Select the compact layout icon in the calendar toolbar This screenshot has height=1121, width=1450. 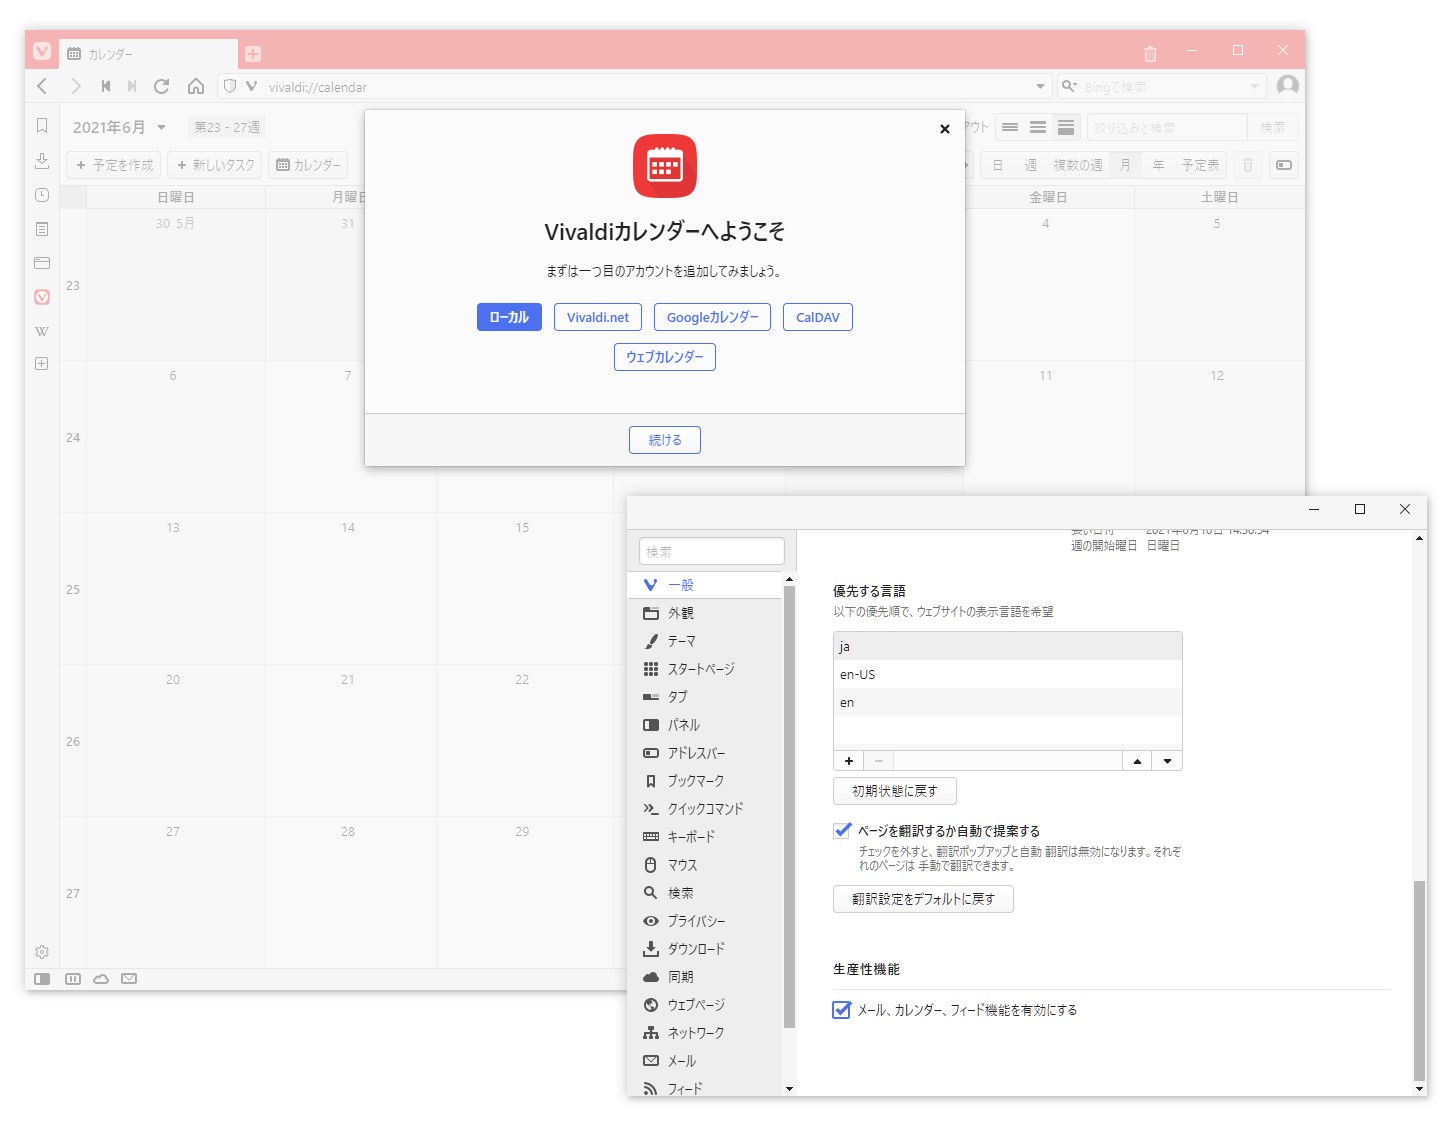(1038, 127)
